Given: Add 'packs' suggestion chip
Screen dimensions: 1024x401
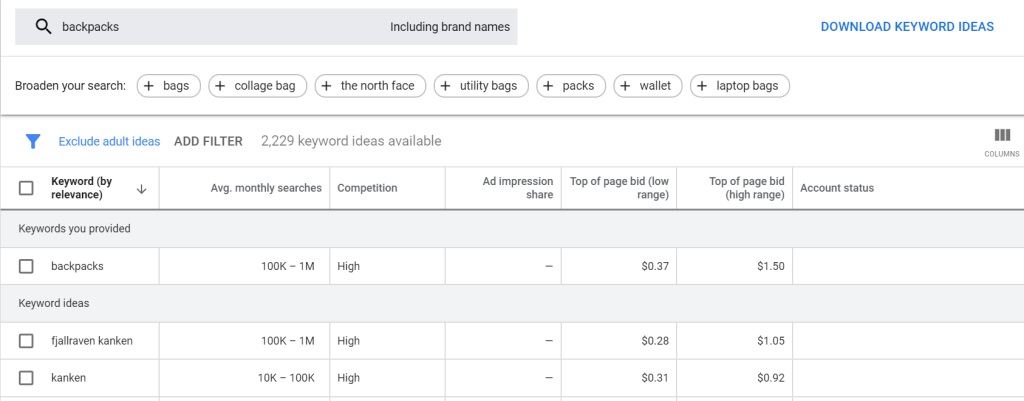Looking at the screenshot, I should pyautogui.click(x=570, y=86).
